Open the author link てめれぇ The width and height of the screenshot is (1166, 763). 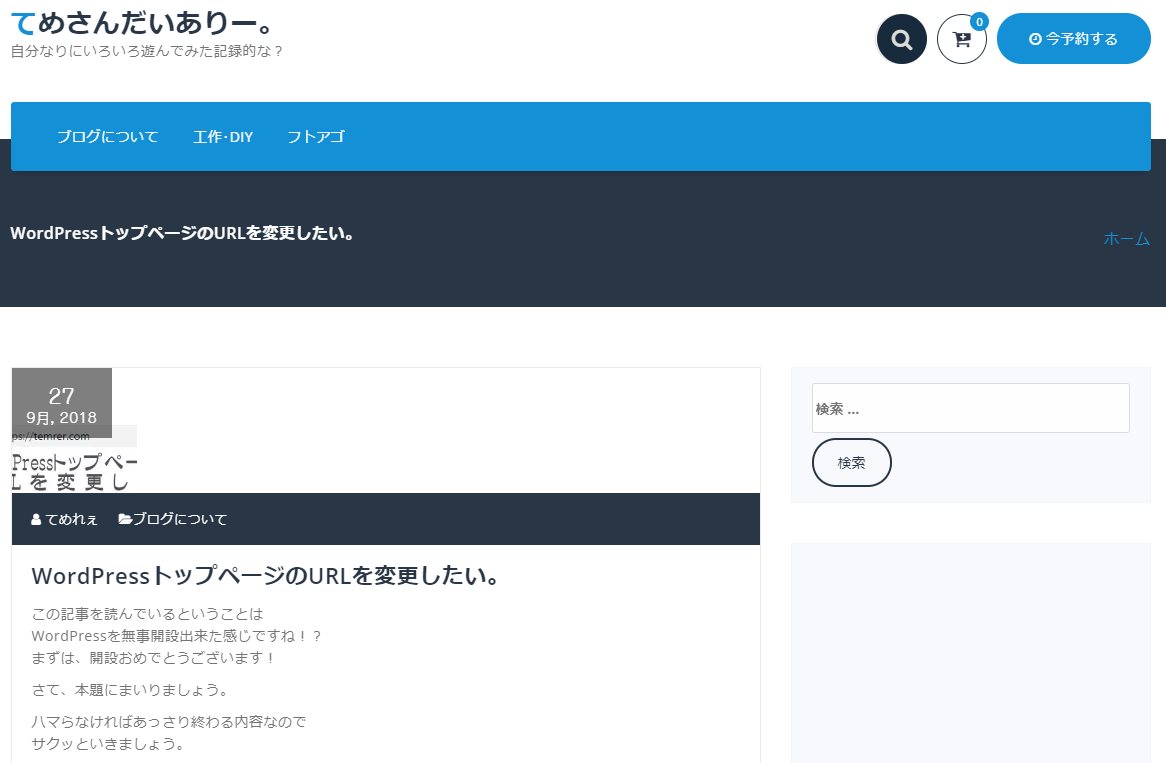[65, 519]
